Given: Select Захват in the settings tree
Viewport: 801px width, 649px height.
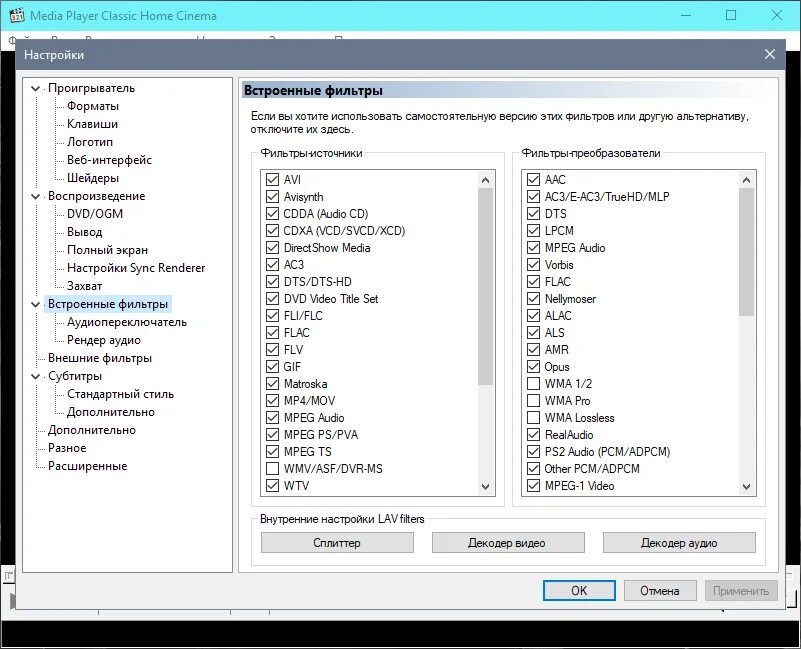Looking at the screenshot, I should click(85, 286).
